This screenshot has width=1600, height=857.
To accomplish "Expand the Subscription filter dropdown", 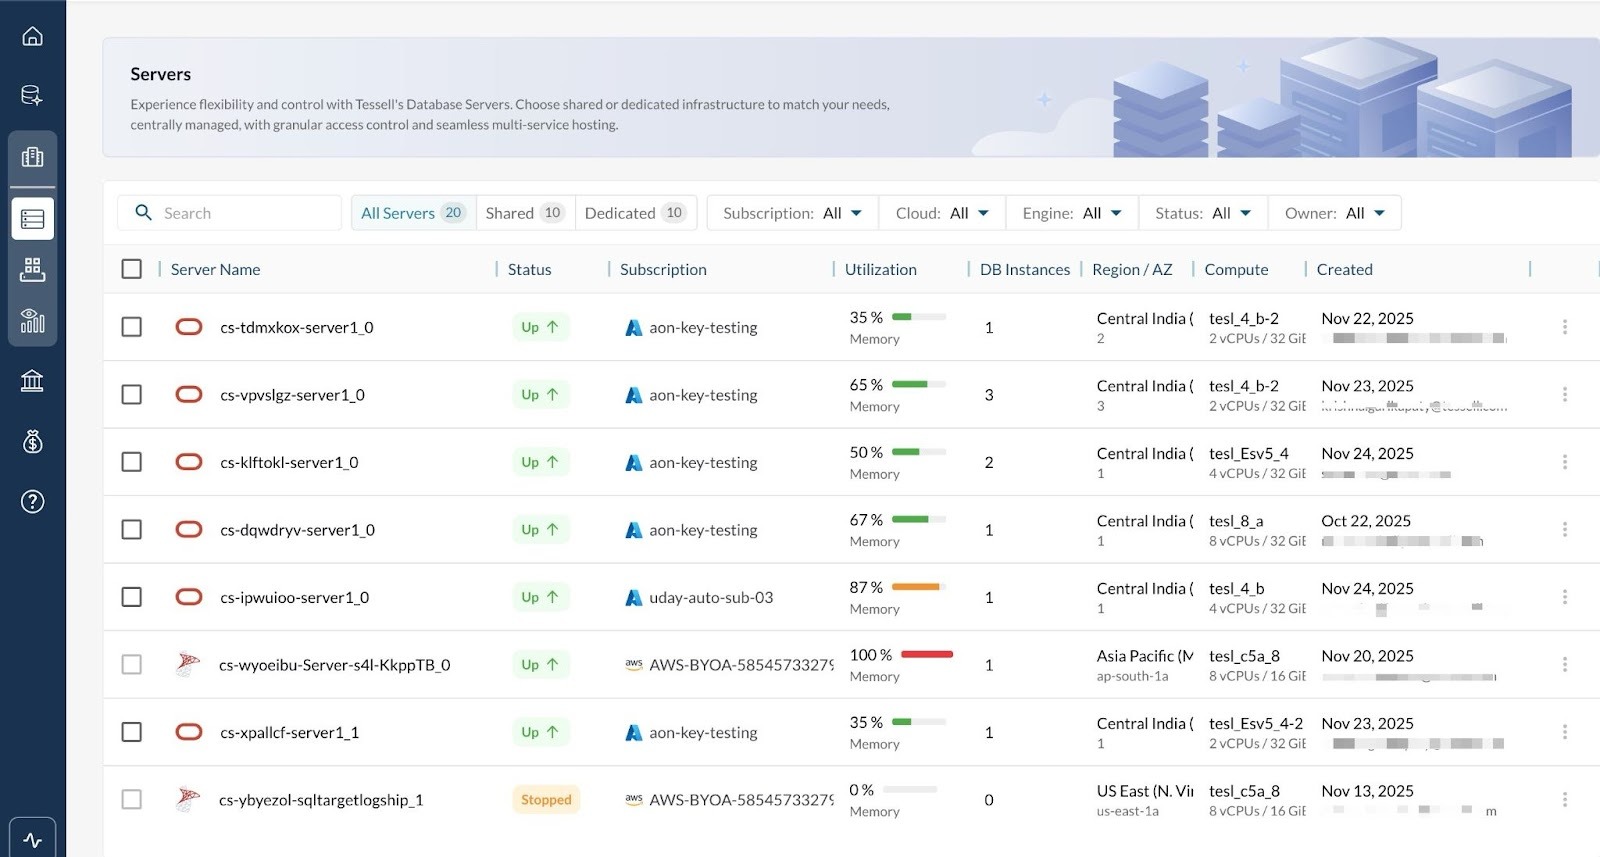I will [x=792, y=213].
